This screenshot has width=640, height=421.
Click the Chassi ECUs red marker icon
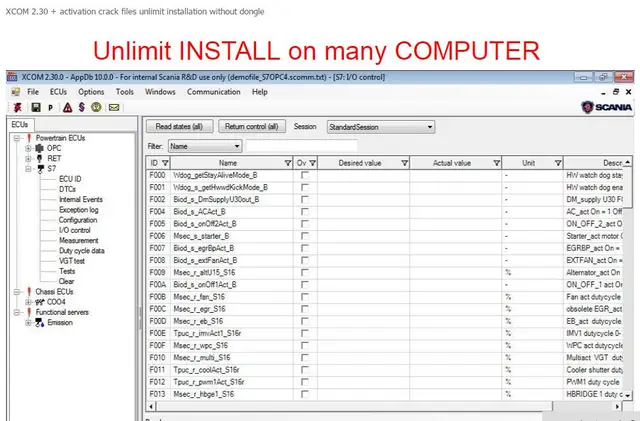pyautogui.click(x=29, y=292)
